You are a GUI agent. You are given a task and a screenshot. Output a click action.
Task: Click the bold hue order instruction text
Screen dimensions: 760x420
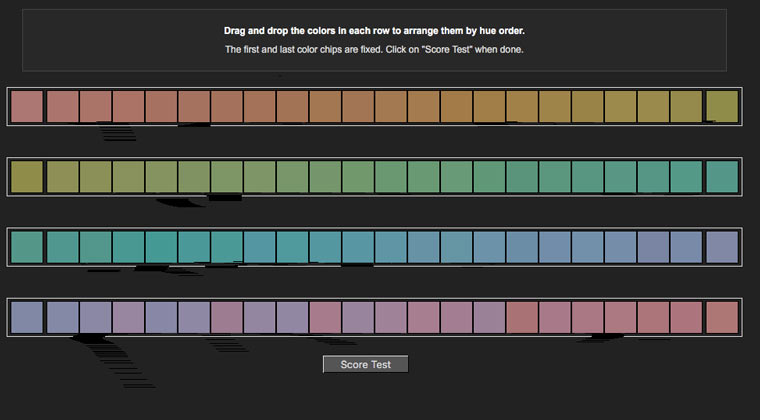[374, 31]
